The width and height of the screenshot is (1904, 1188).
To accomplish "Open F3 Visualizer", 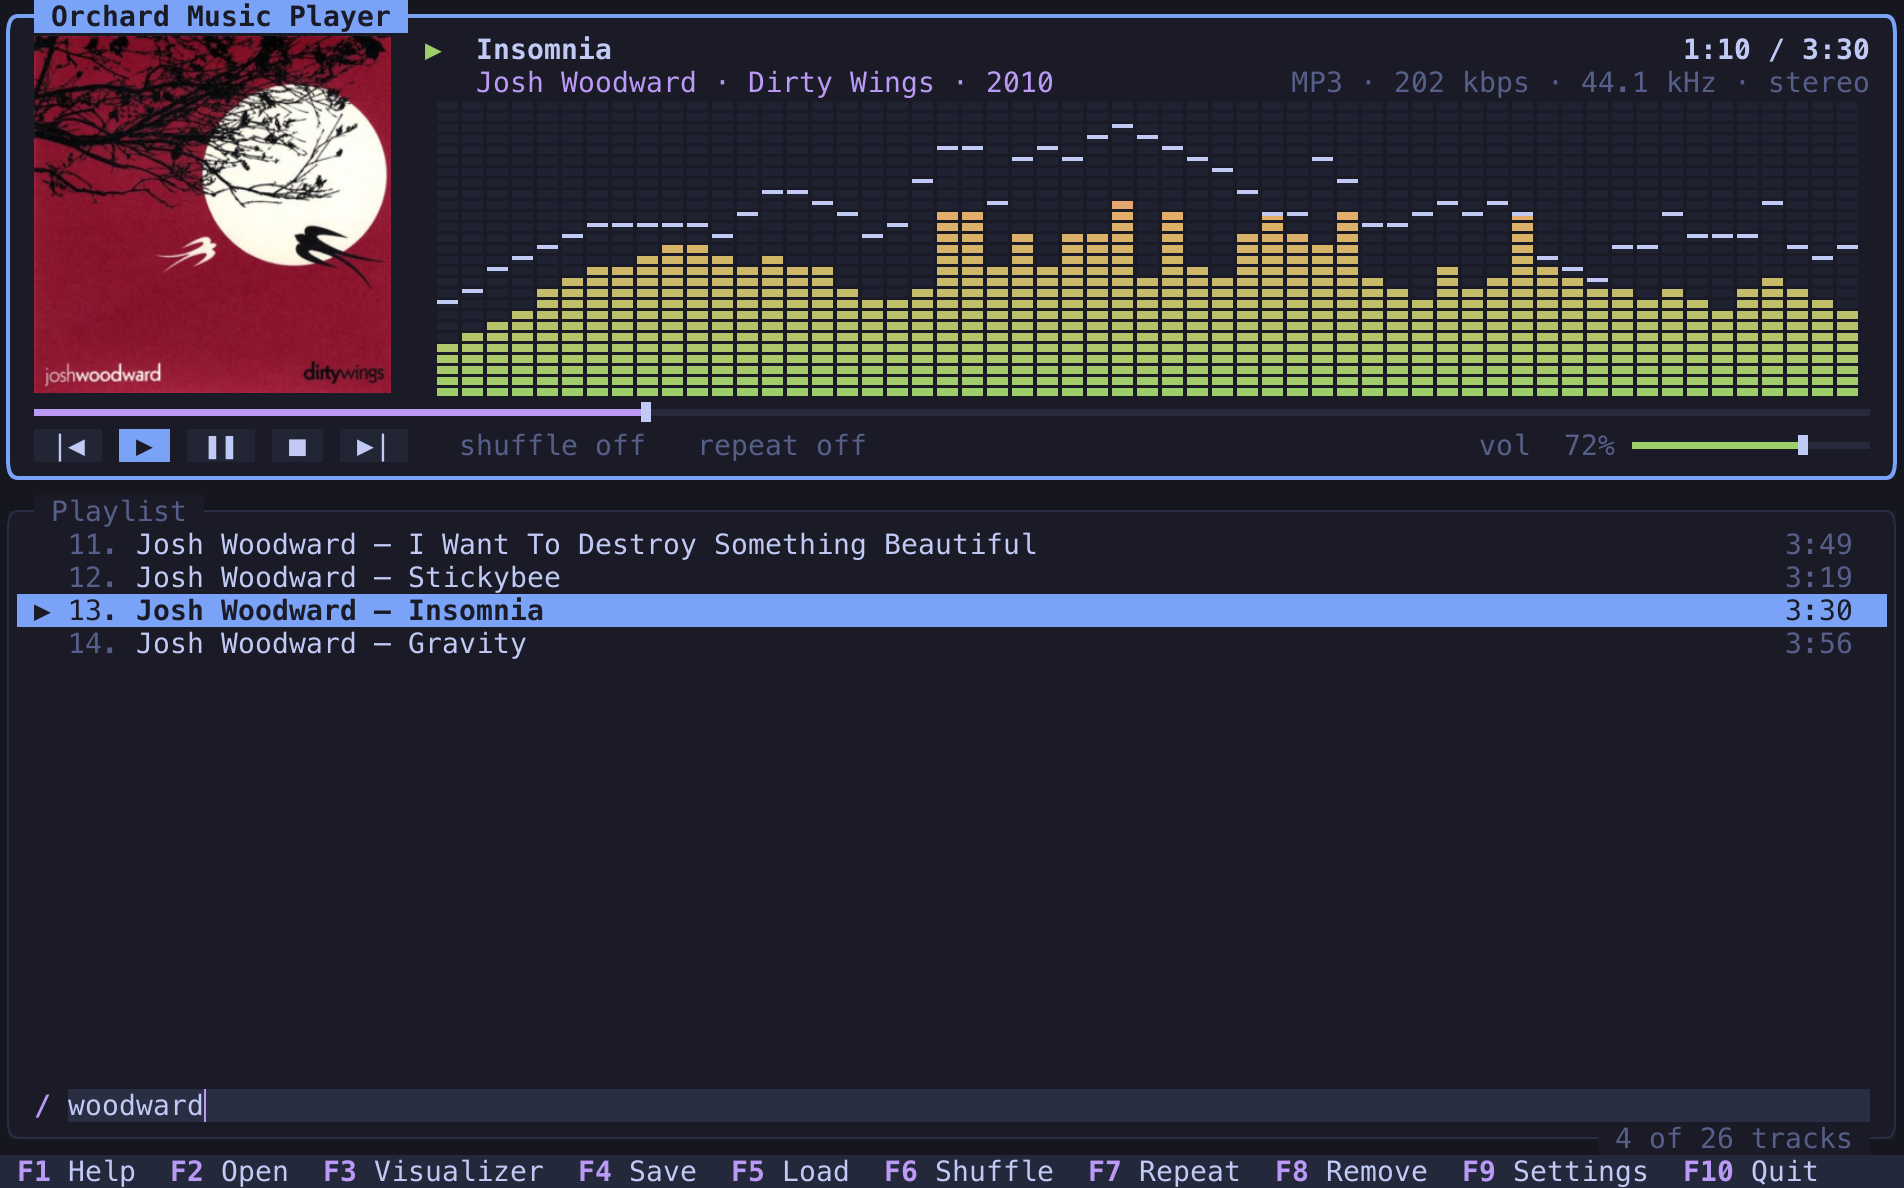I will (x=433, y=1171).
